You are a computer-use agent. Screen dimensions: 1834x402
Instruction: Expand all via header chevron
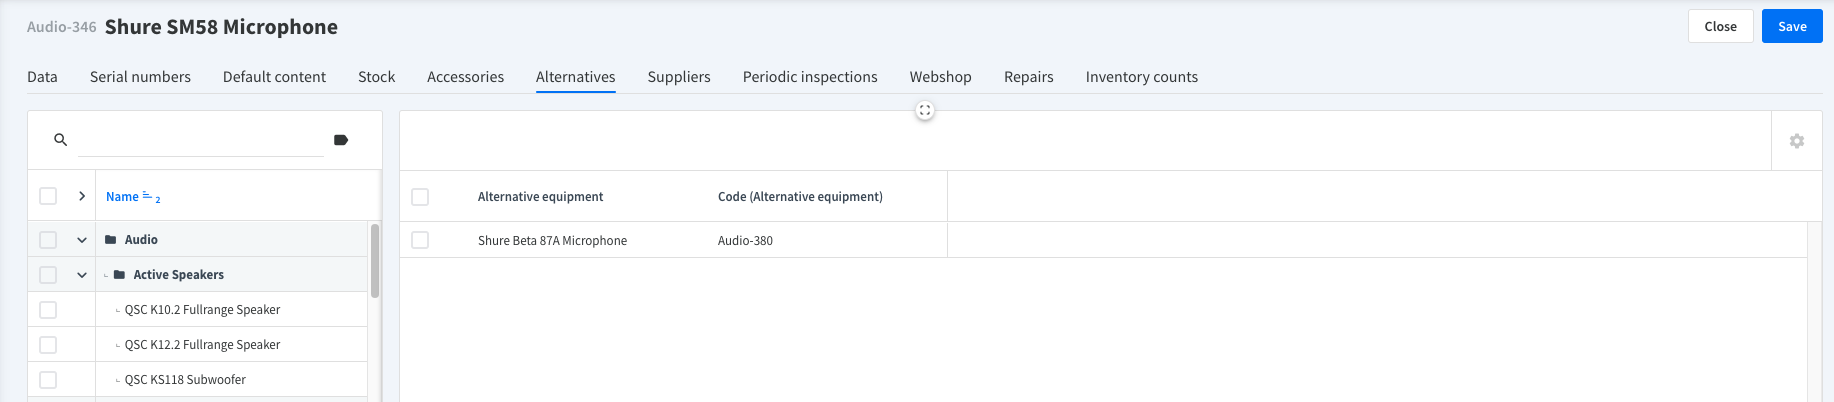(82, 196)
